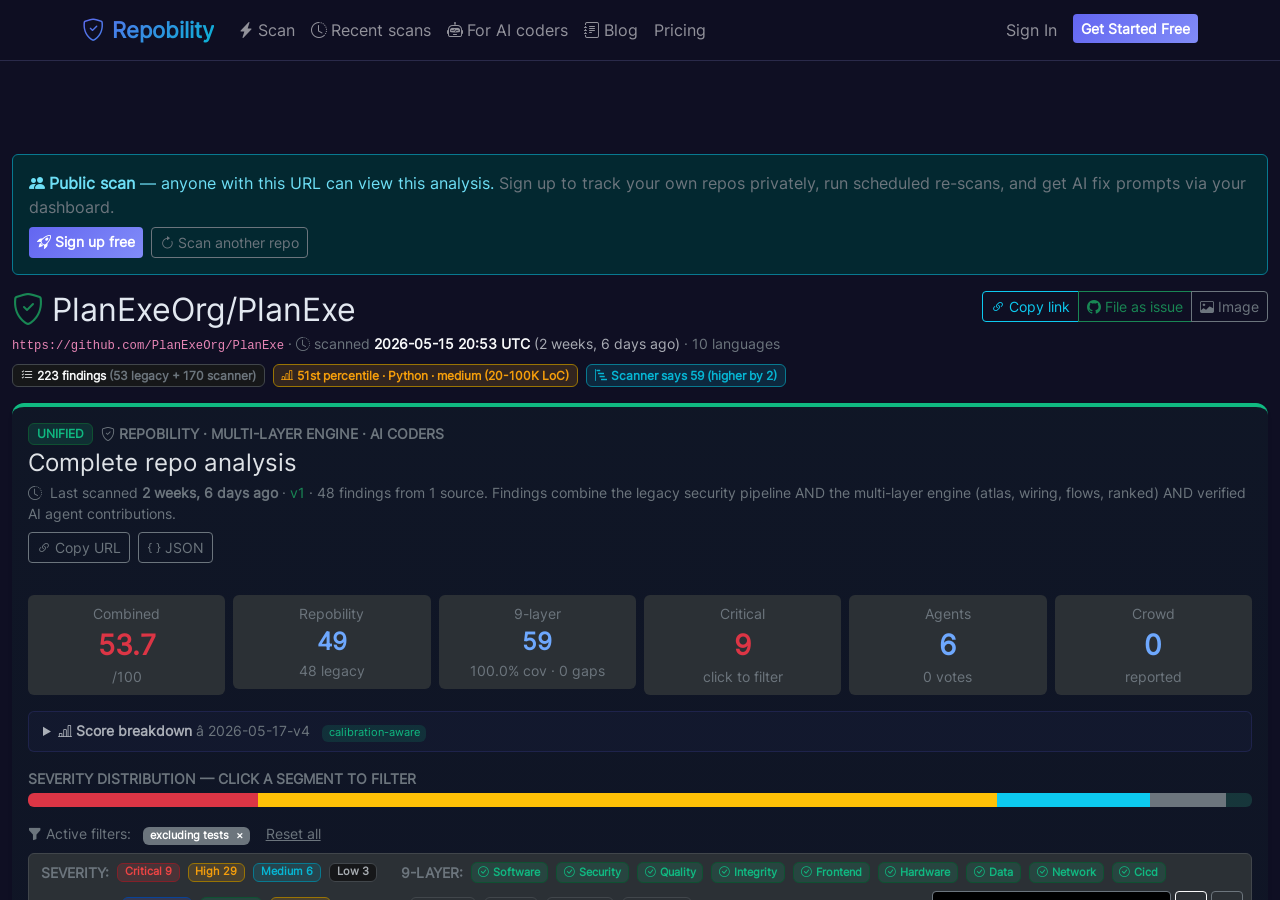Viewport: 1280px width, 900px height.
Task: Click the Repobility 49 score card
Action: click(x=332, y=642)
